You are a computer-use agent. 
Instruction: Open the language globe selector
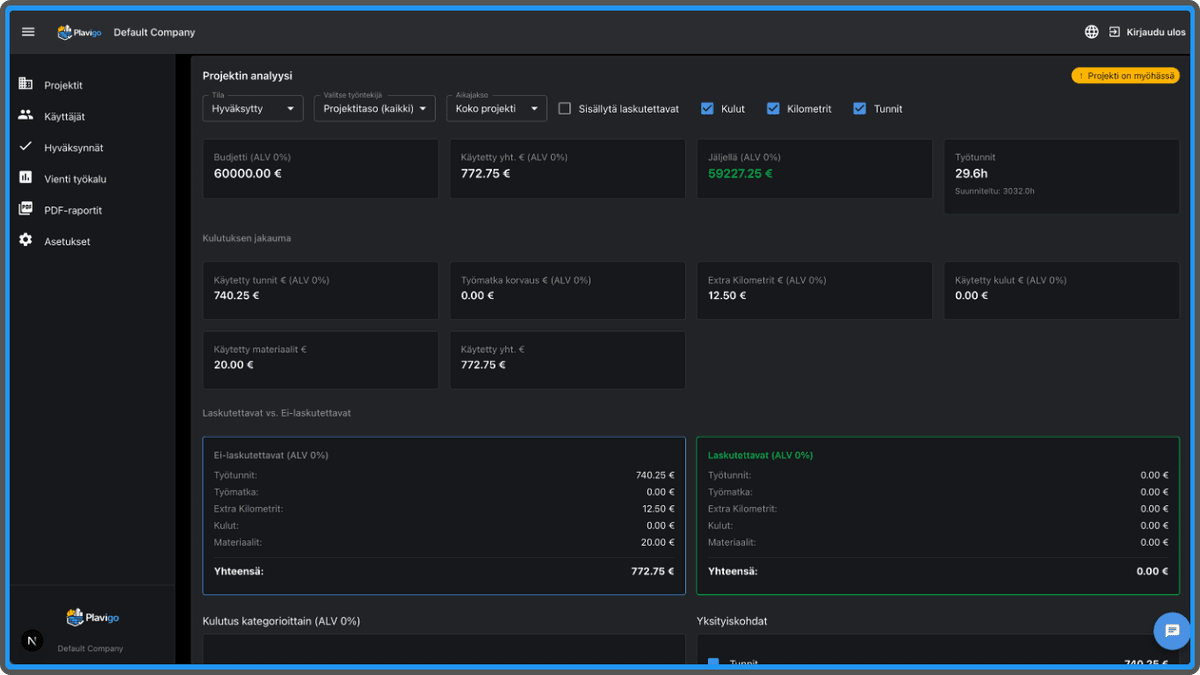pyautogui.click(x=1091, y=32)
